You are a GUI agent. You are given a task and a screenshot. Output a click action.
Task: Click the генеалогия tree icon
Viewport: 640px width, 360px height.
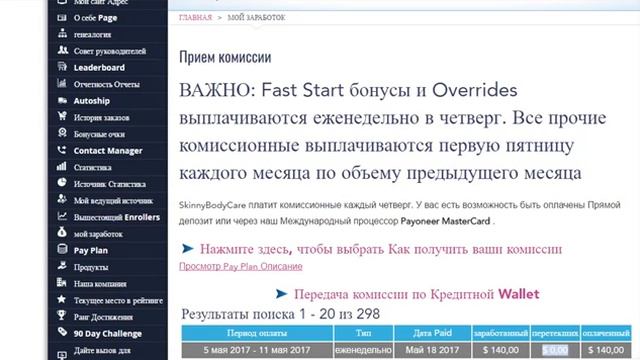tap(62, 33)
